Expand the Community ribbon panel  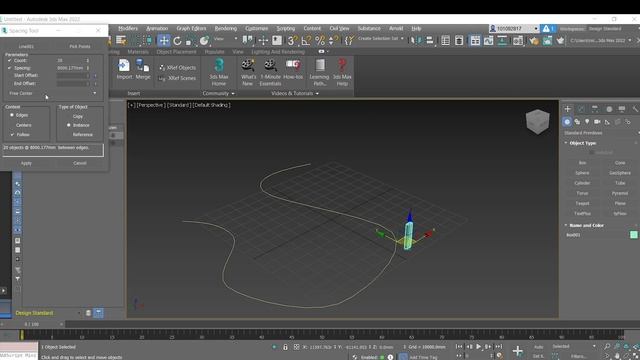[219, 93]
